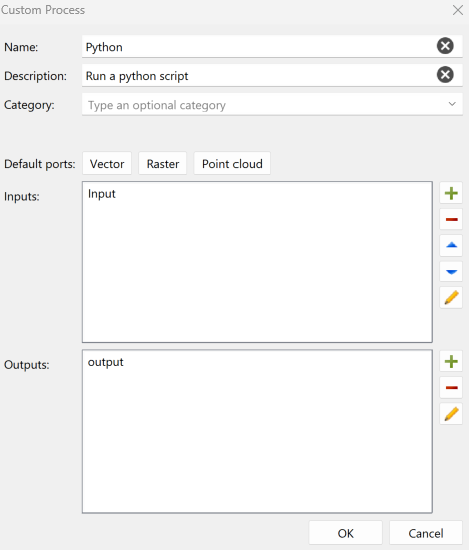Viewport: 470px width, 550px height.
Task: Select the 'Input' item in Inputs list
Action: coord(101,194)
